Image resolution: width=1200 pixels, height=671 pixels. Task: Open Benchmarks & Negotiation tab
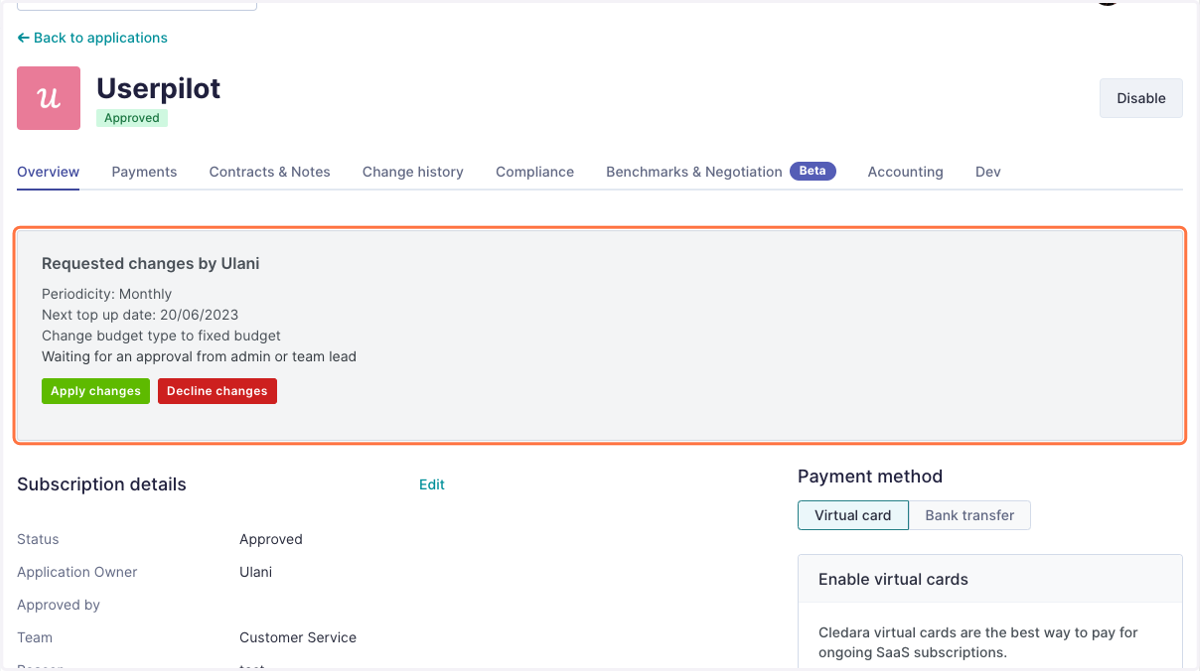[694, 172]
